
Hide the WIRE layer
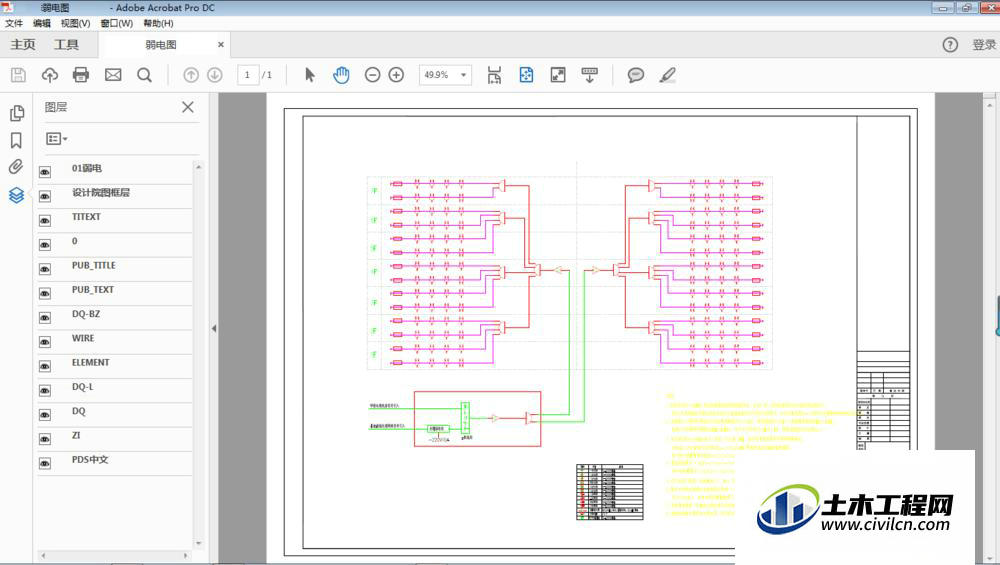pos(45,342)
